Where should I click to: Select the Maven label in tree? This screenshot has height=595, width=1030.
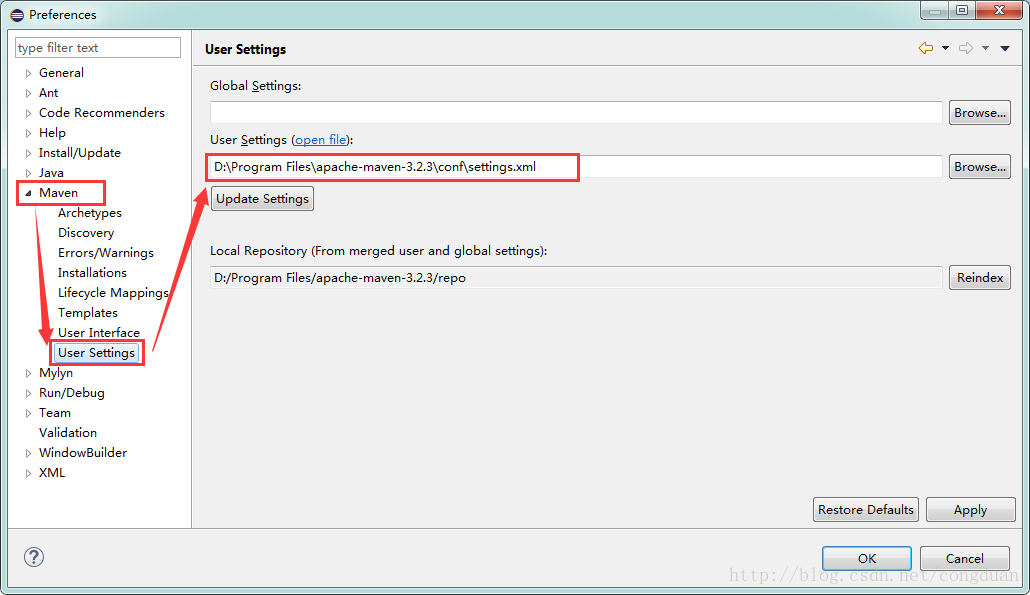[58, 192]
